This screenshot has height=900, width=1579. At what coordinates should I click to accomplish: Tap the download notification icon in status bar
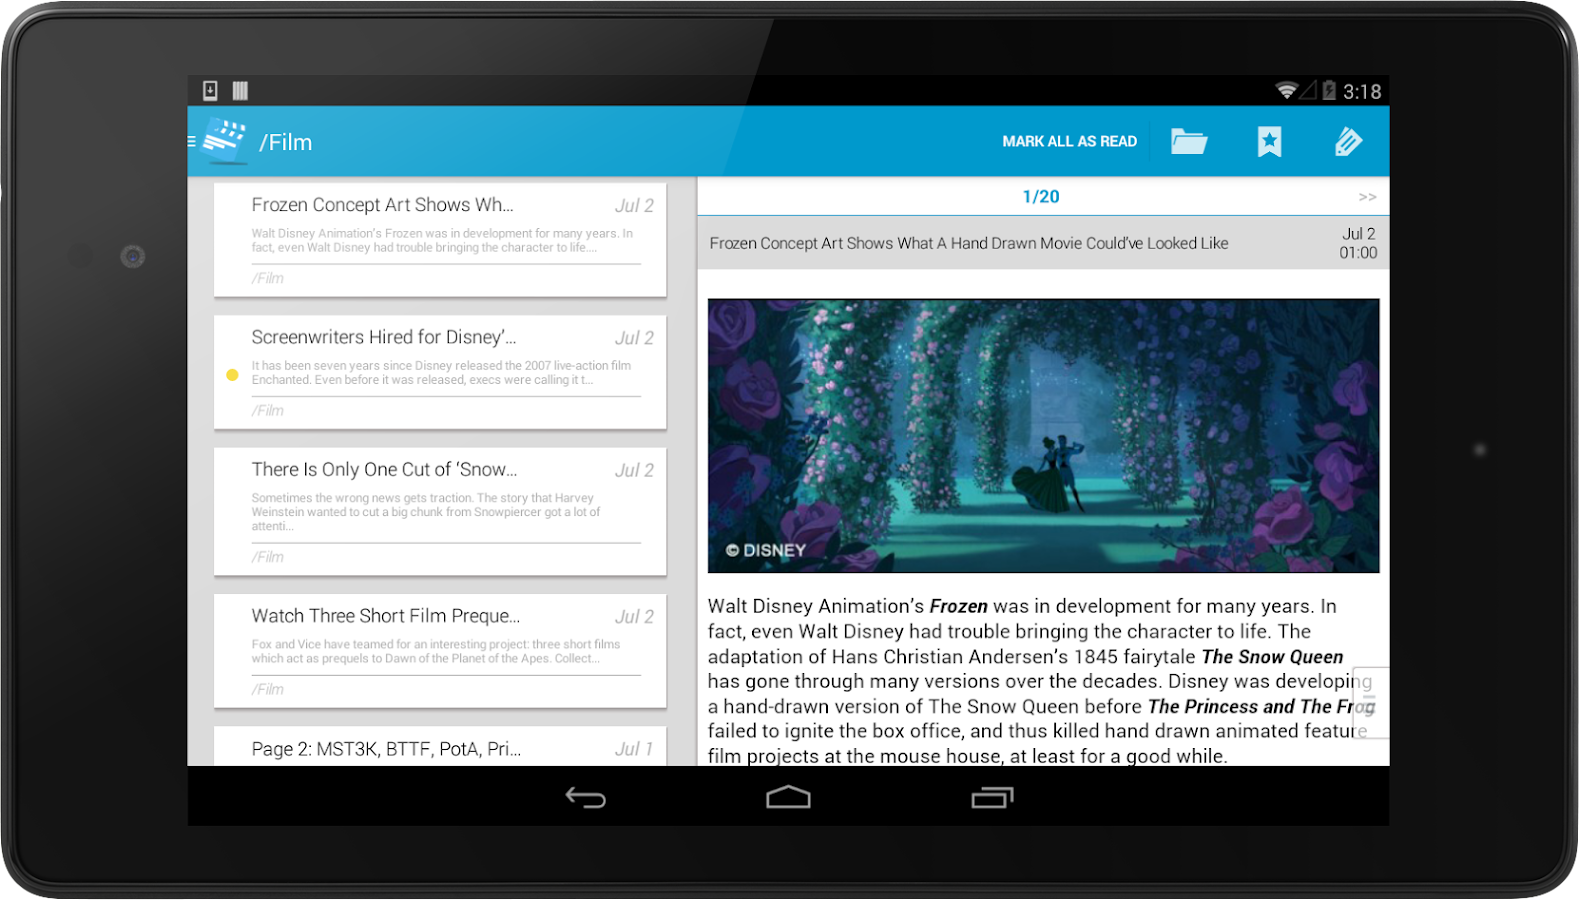[x=210, y=91]
